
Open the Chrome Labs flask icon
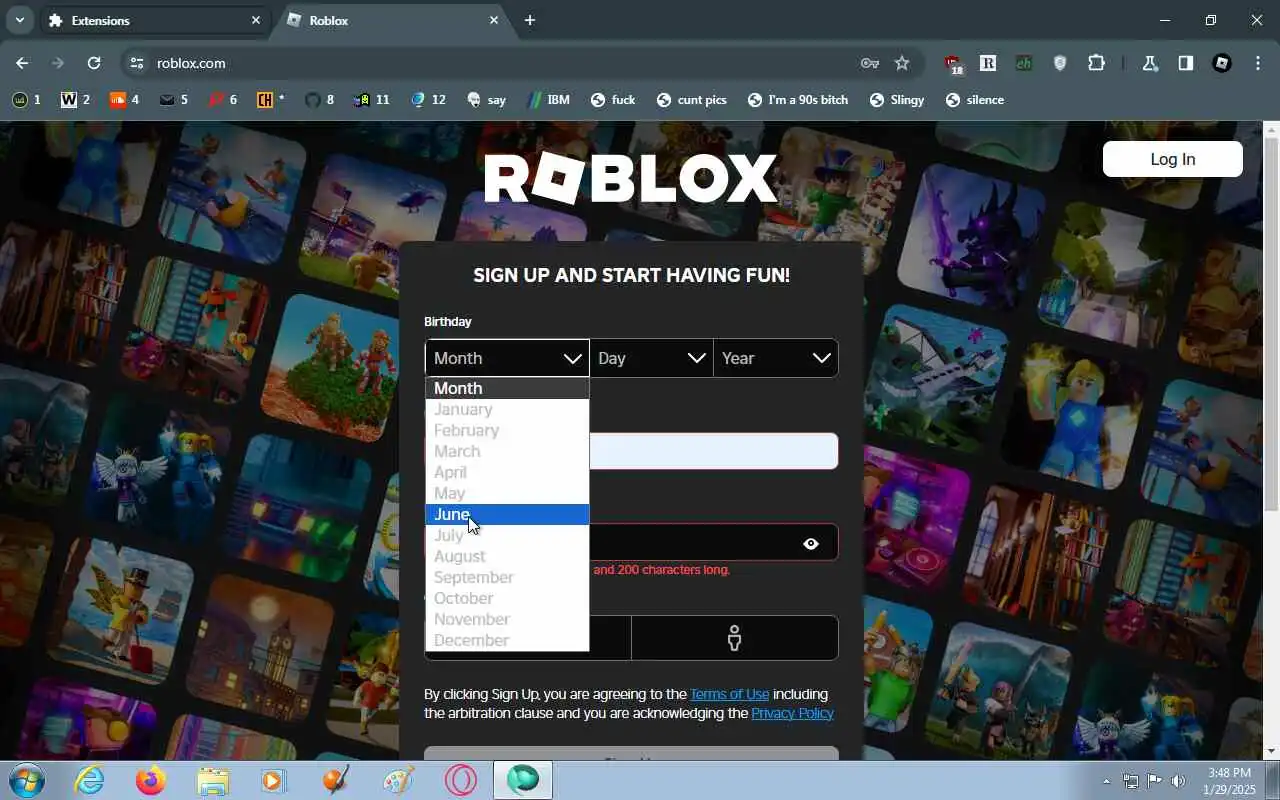click(1150, 63)
